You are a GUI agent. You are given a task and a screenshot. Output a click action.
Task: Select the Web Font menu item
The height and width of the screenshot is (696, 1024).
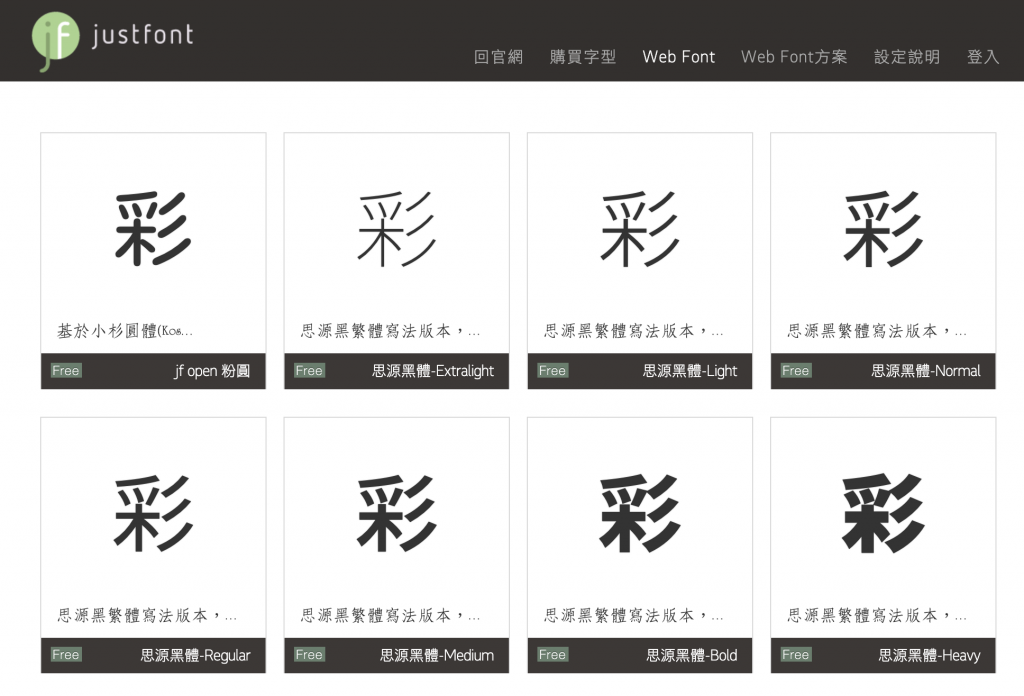(679, 57)
